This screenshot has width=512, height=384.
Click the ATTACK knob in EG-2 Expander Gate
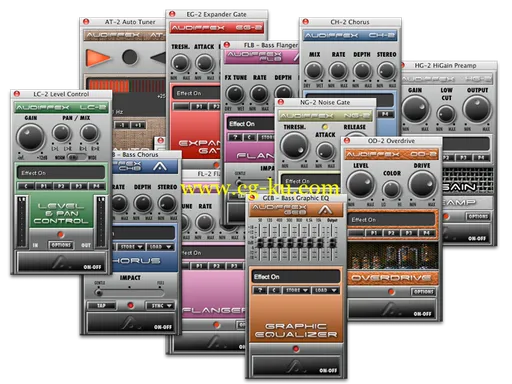click(x=204, y=63)
